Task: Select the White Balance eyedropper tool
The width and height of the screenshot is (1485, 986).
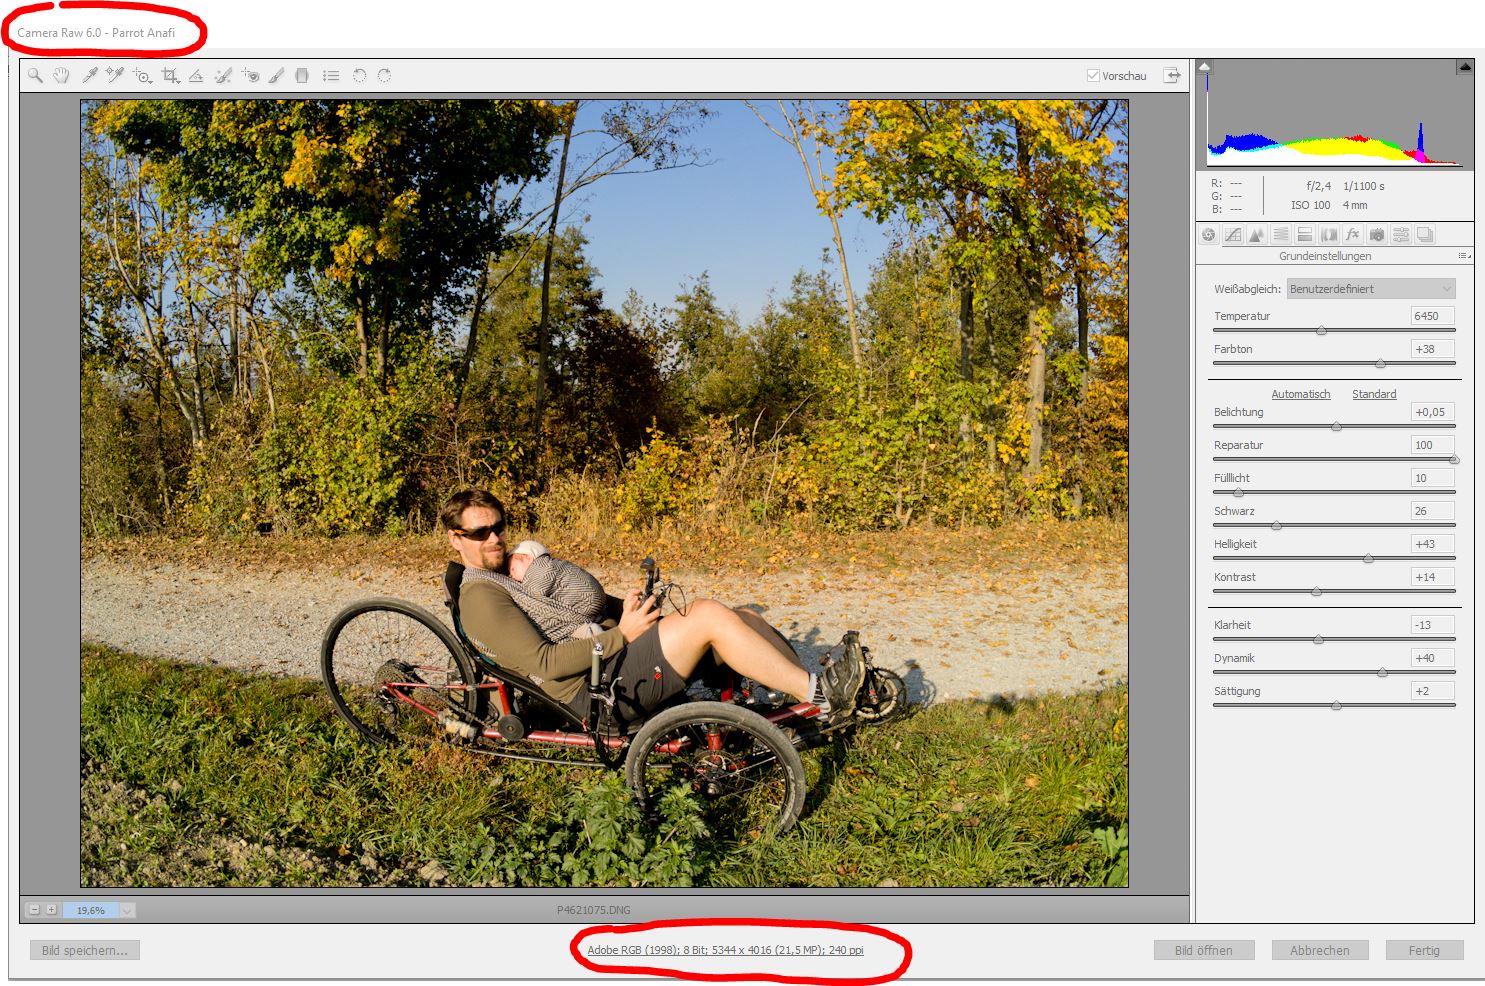Action: [89, 75]
